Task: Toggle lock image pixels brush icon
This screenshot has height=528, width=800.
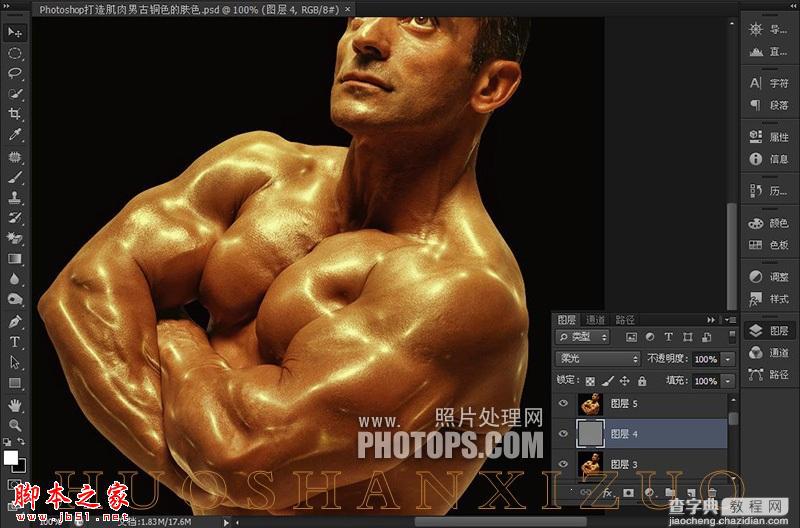Action: 607,381
